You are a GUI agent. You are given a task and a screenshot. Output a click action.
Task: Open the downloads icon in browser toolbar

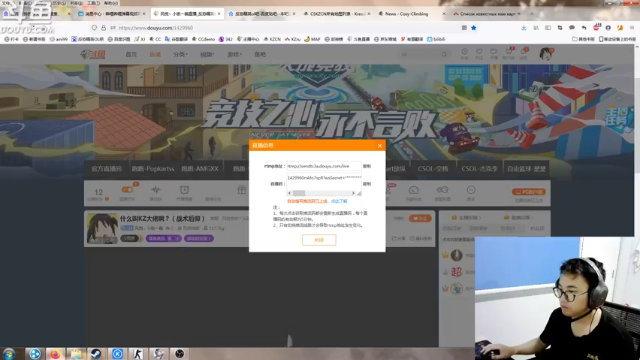524,28
